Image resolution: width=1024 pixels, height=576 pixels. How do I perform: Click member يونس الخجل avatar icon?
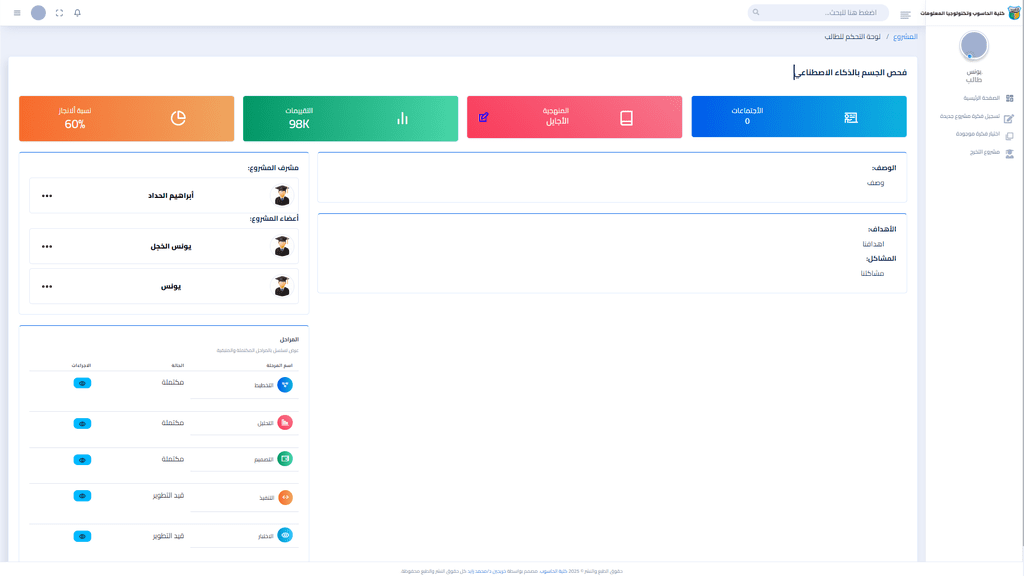pos(281,246)
